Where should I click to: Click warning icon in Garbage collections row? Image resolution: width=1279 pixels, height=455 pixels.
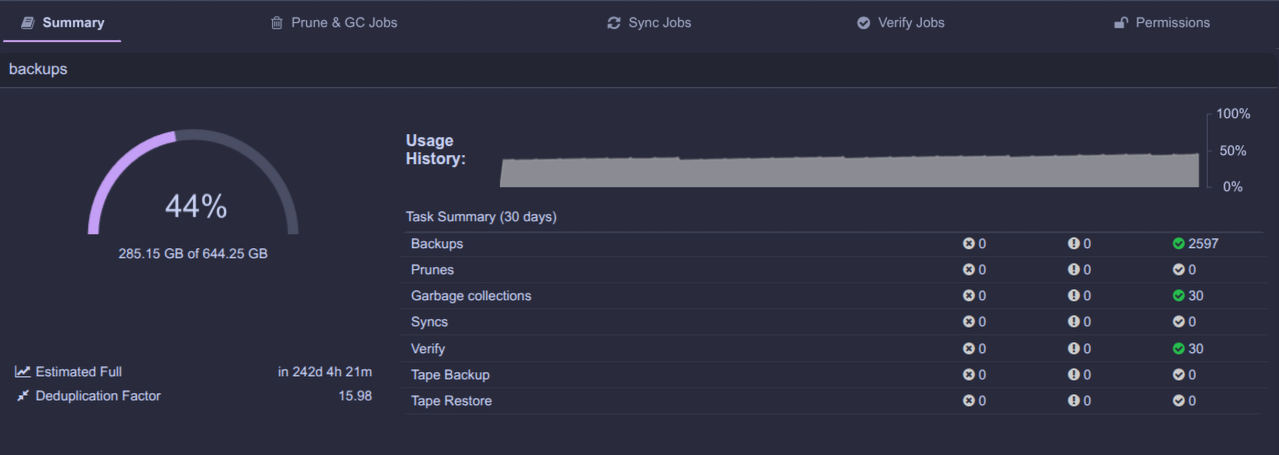coord(1073,296)
